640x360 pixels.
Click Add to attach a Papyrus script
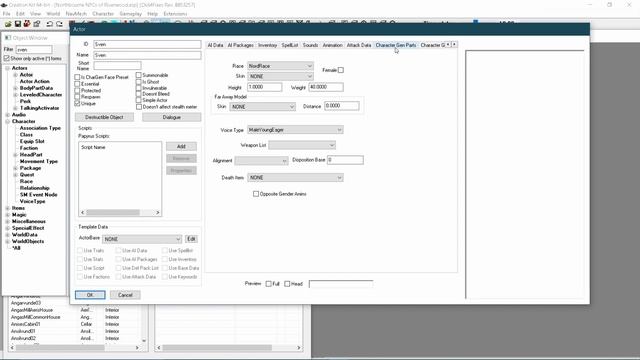click(181, 146)
